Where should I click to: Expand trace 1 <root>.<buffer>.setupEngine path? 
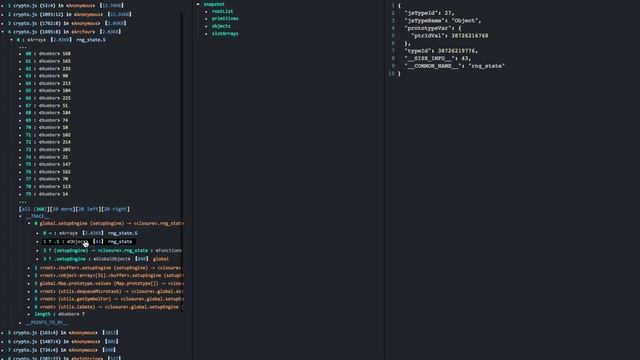29,268
